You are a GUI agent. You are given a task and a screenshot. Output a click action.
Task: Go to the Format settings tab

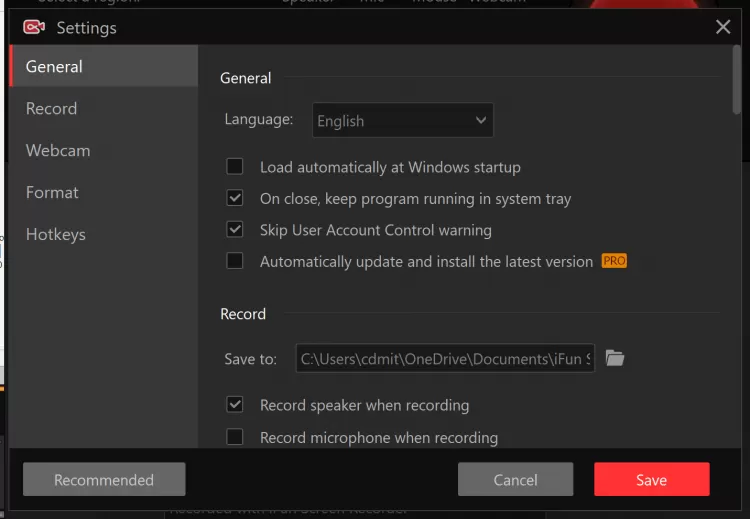(52, 193)
